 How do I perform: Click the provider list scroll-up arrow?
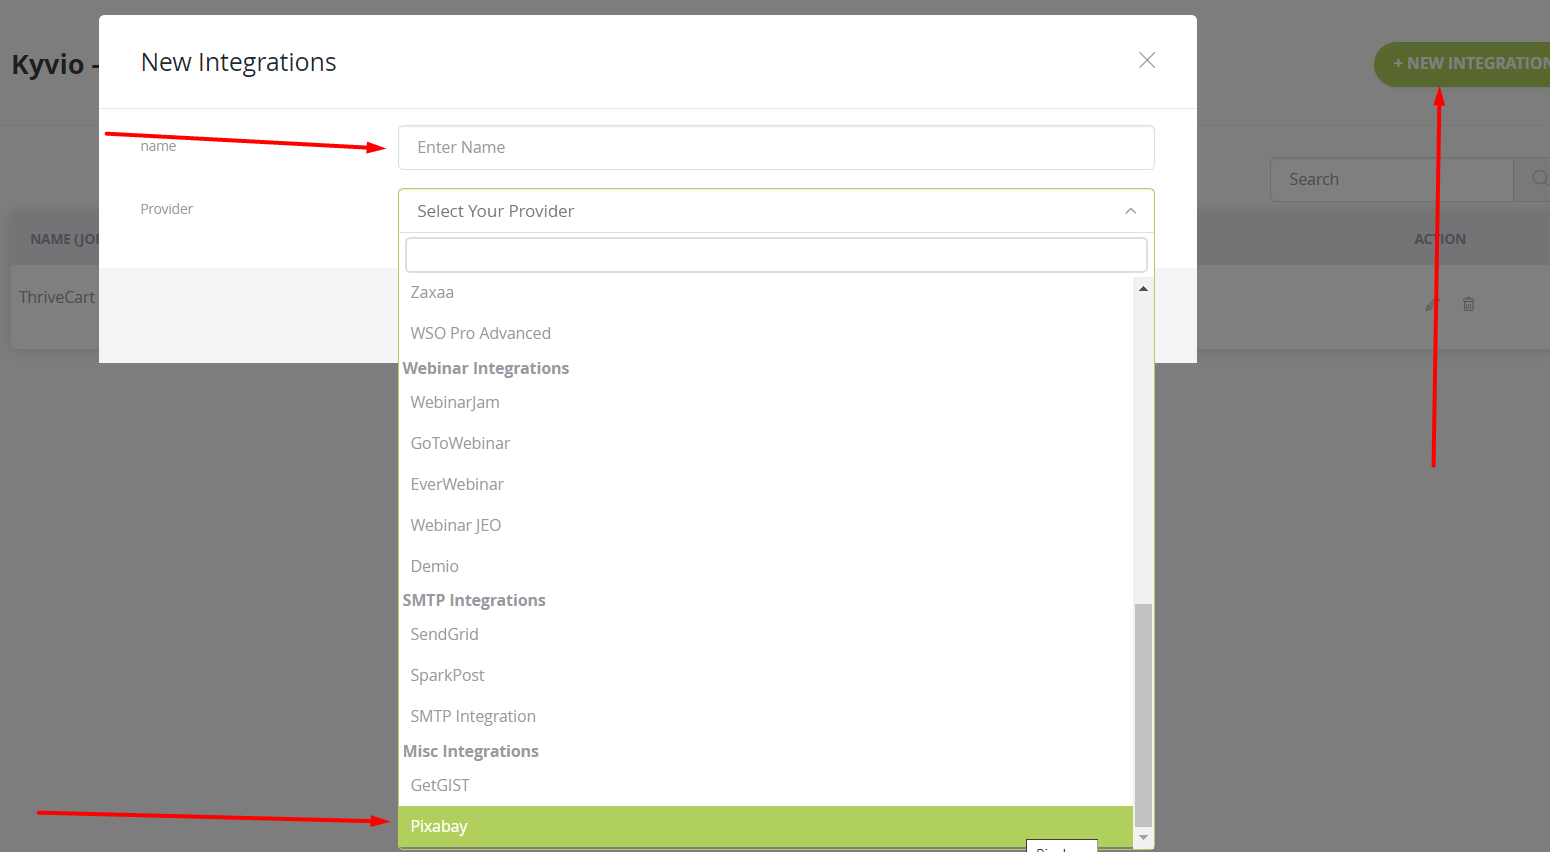(1143, 288)
